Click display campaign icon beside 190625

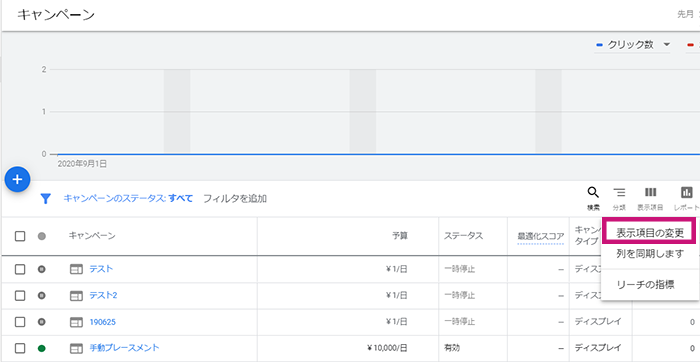(76, 322)
